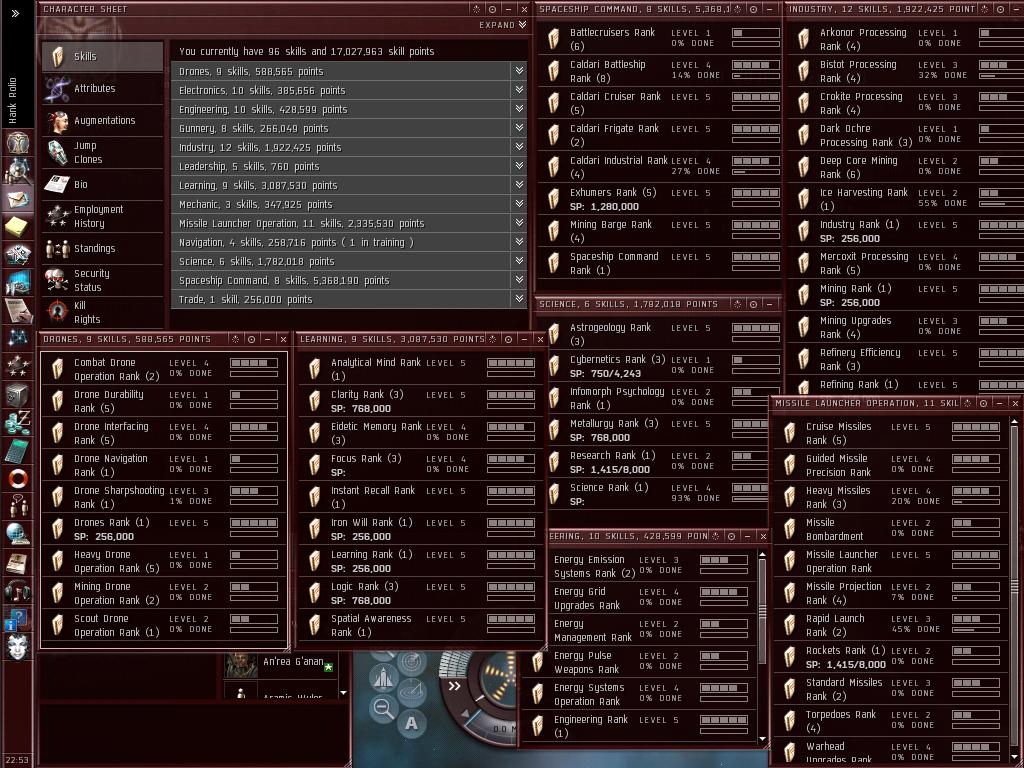Select the Skills tab in Character Sheet
This screenshot has width=1024, height=768.
(x=103, y=56)
